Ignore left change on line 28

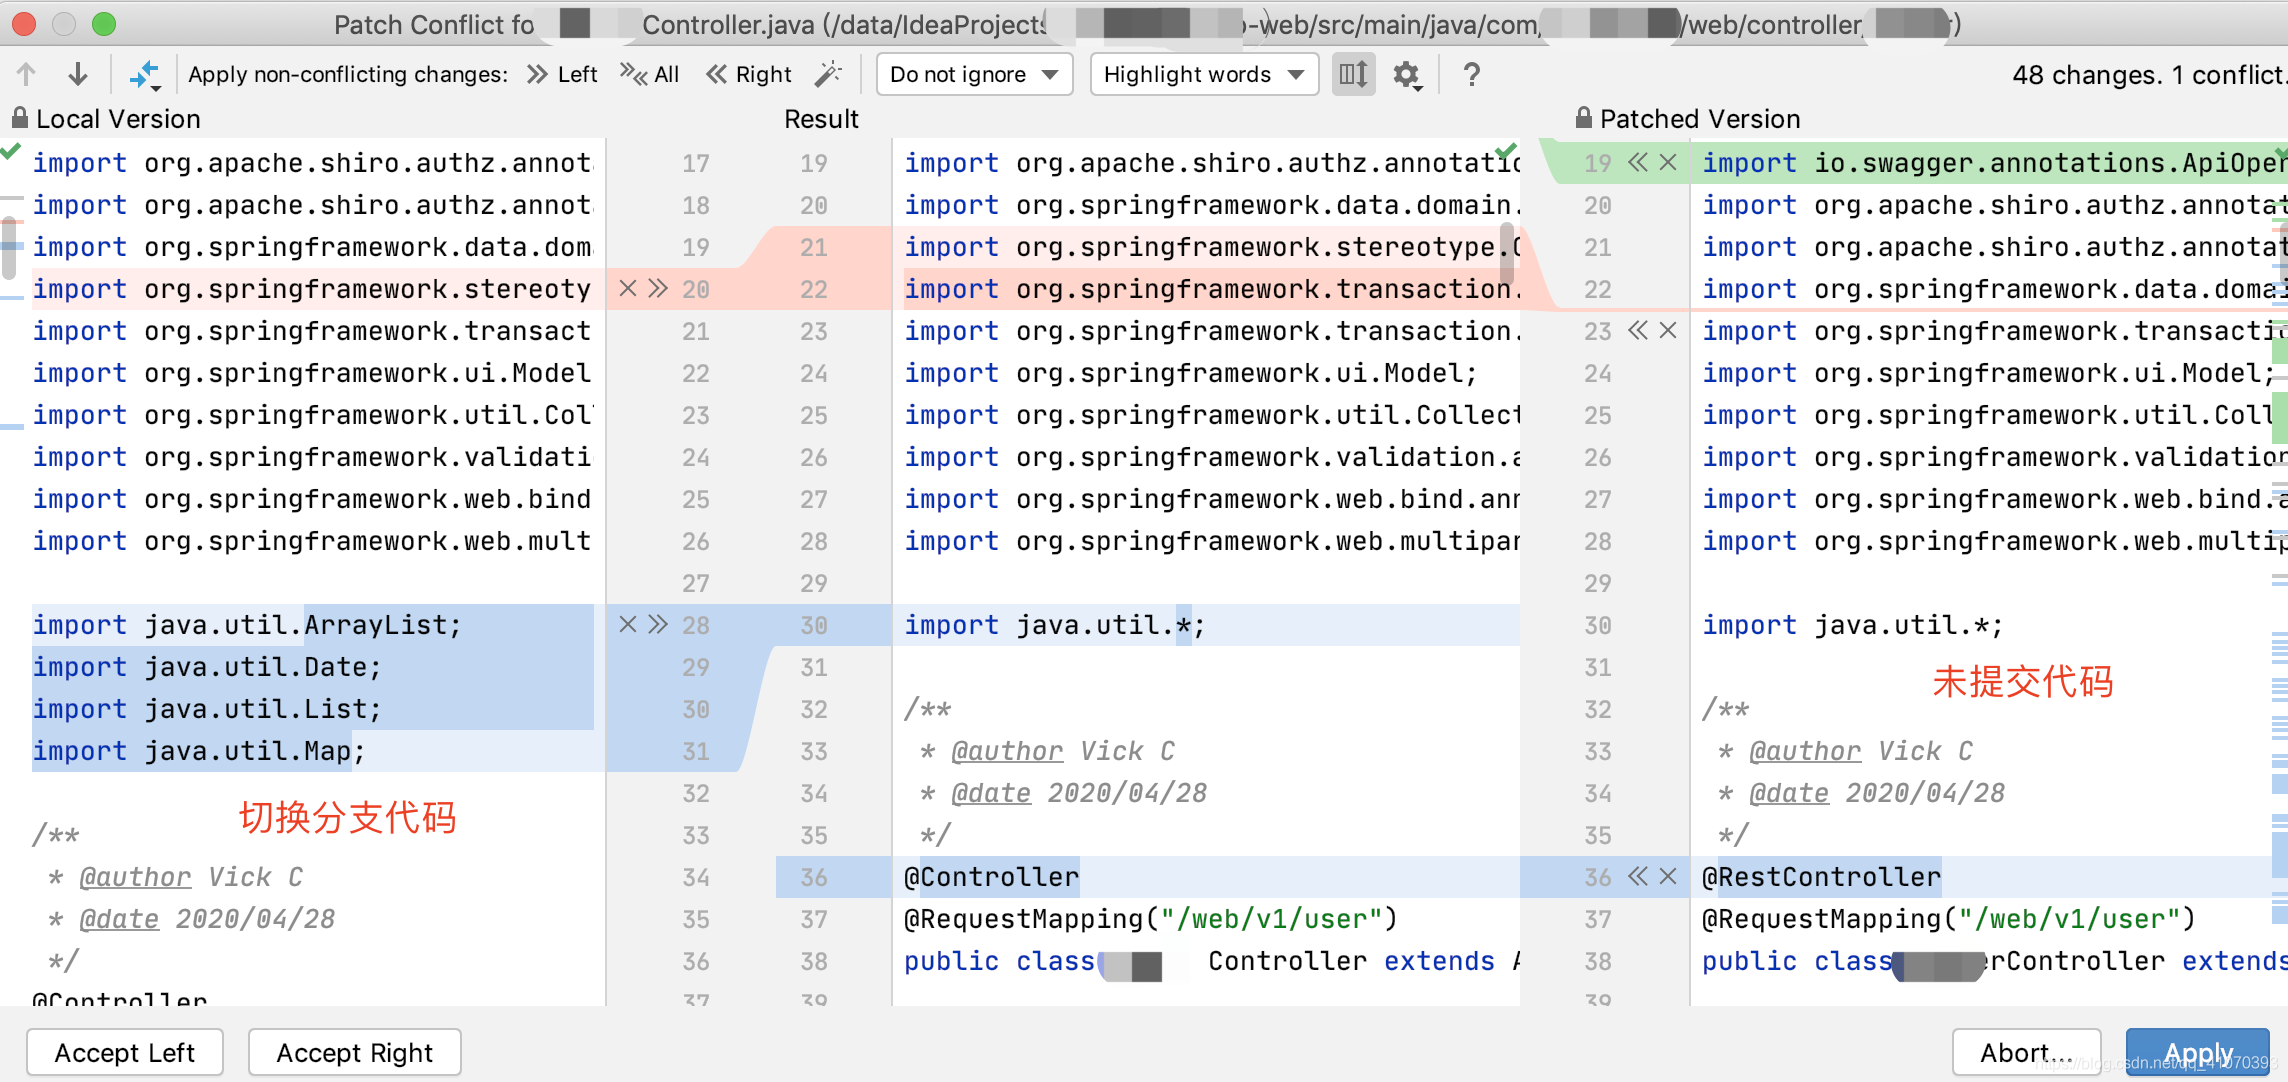click(627, 625)
